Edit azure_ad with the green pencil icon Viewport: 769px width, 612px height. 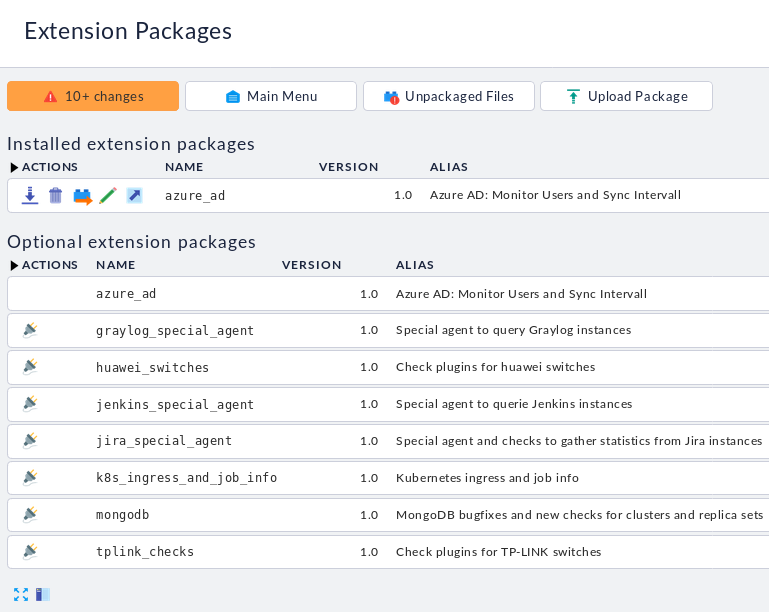pos(108,196)
